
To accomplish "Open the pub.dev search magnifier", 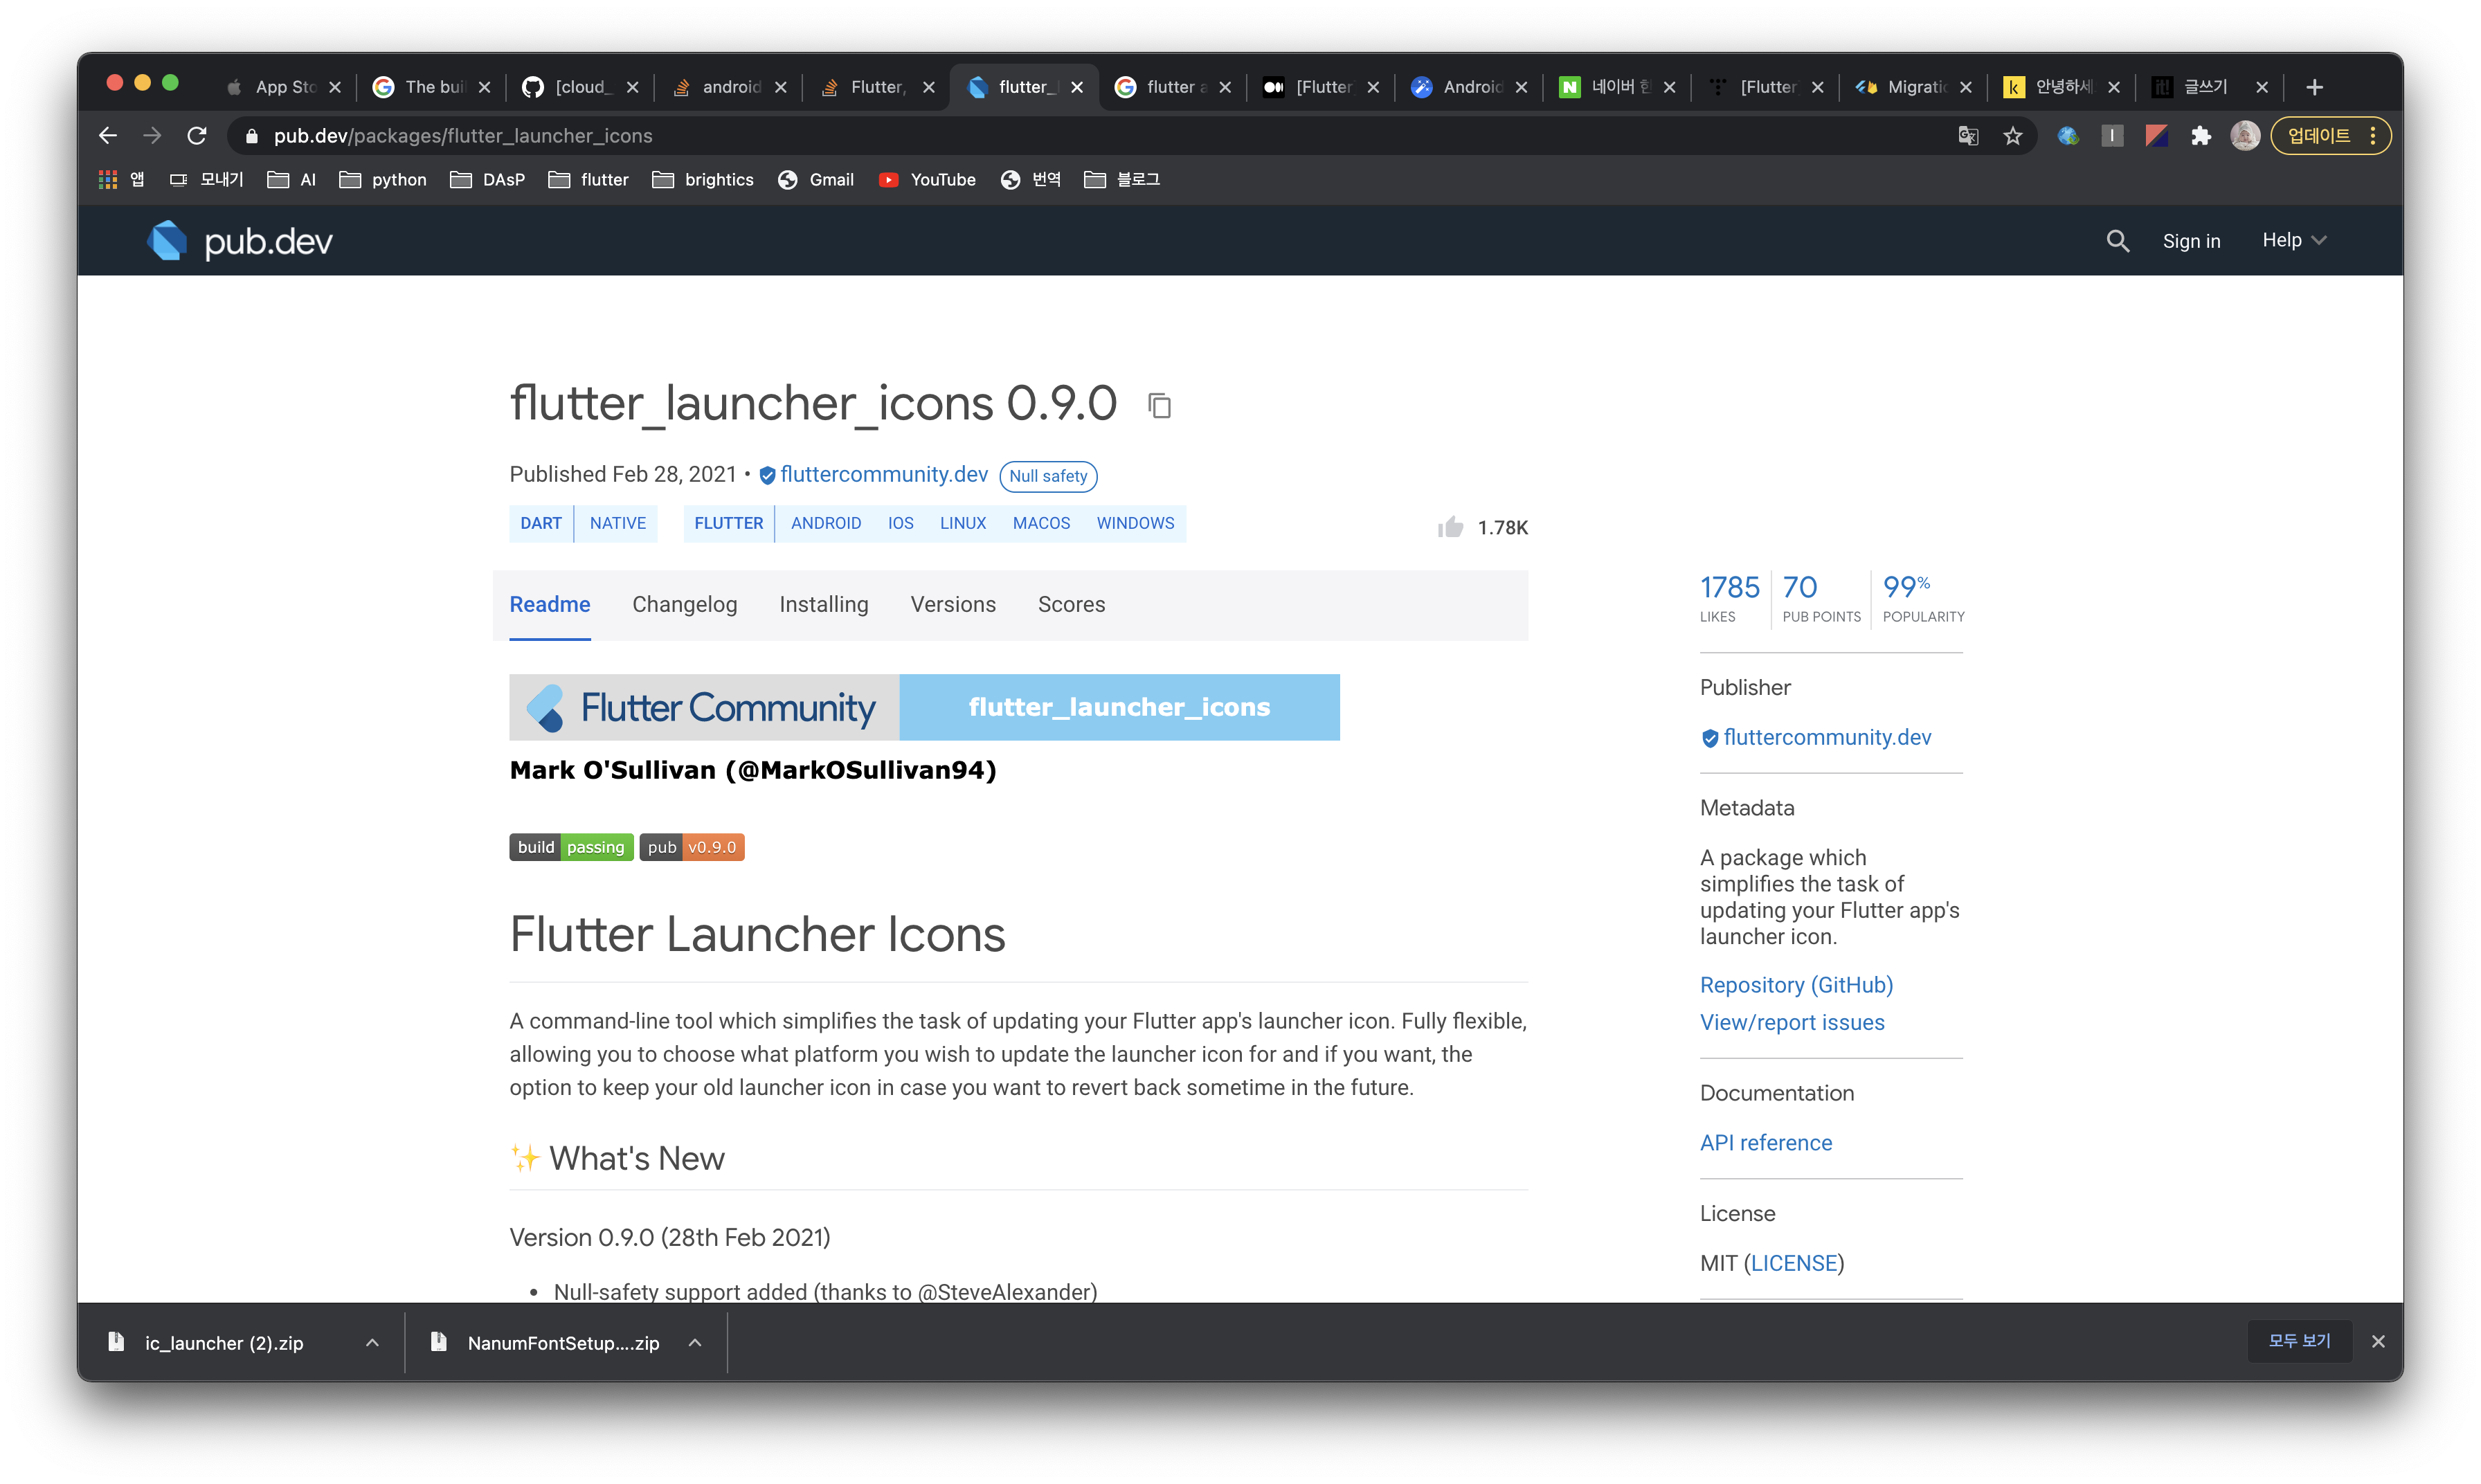I will [2117, 241].
